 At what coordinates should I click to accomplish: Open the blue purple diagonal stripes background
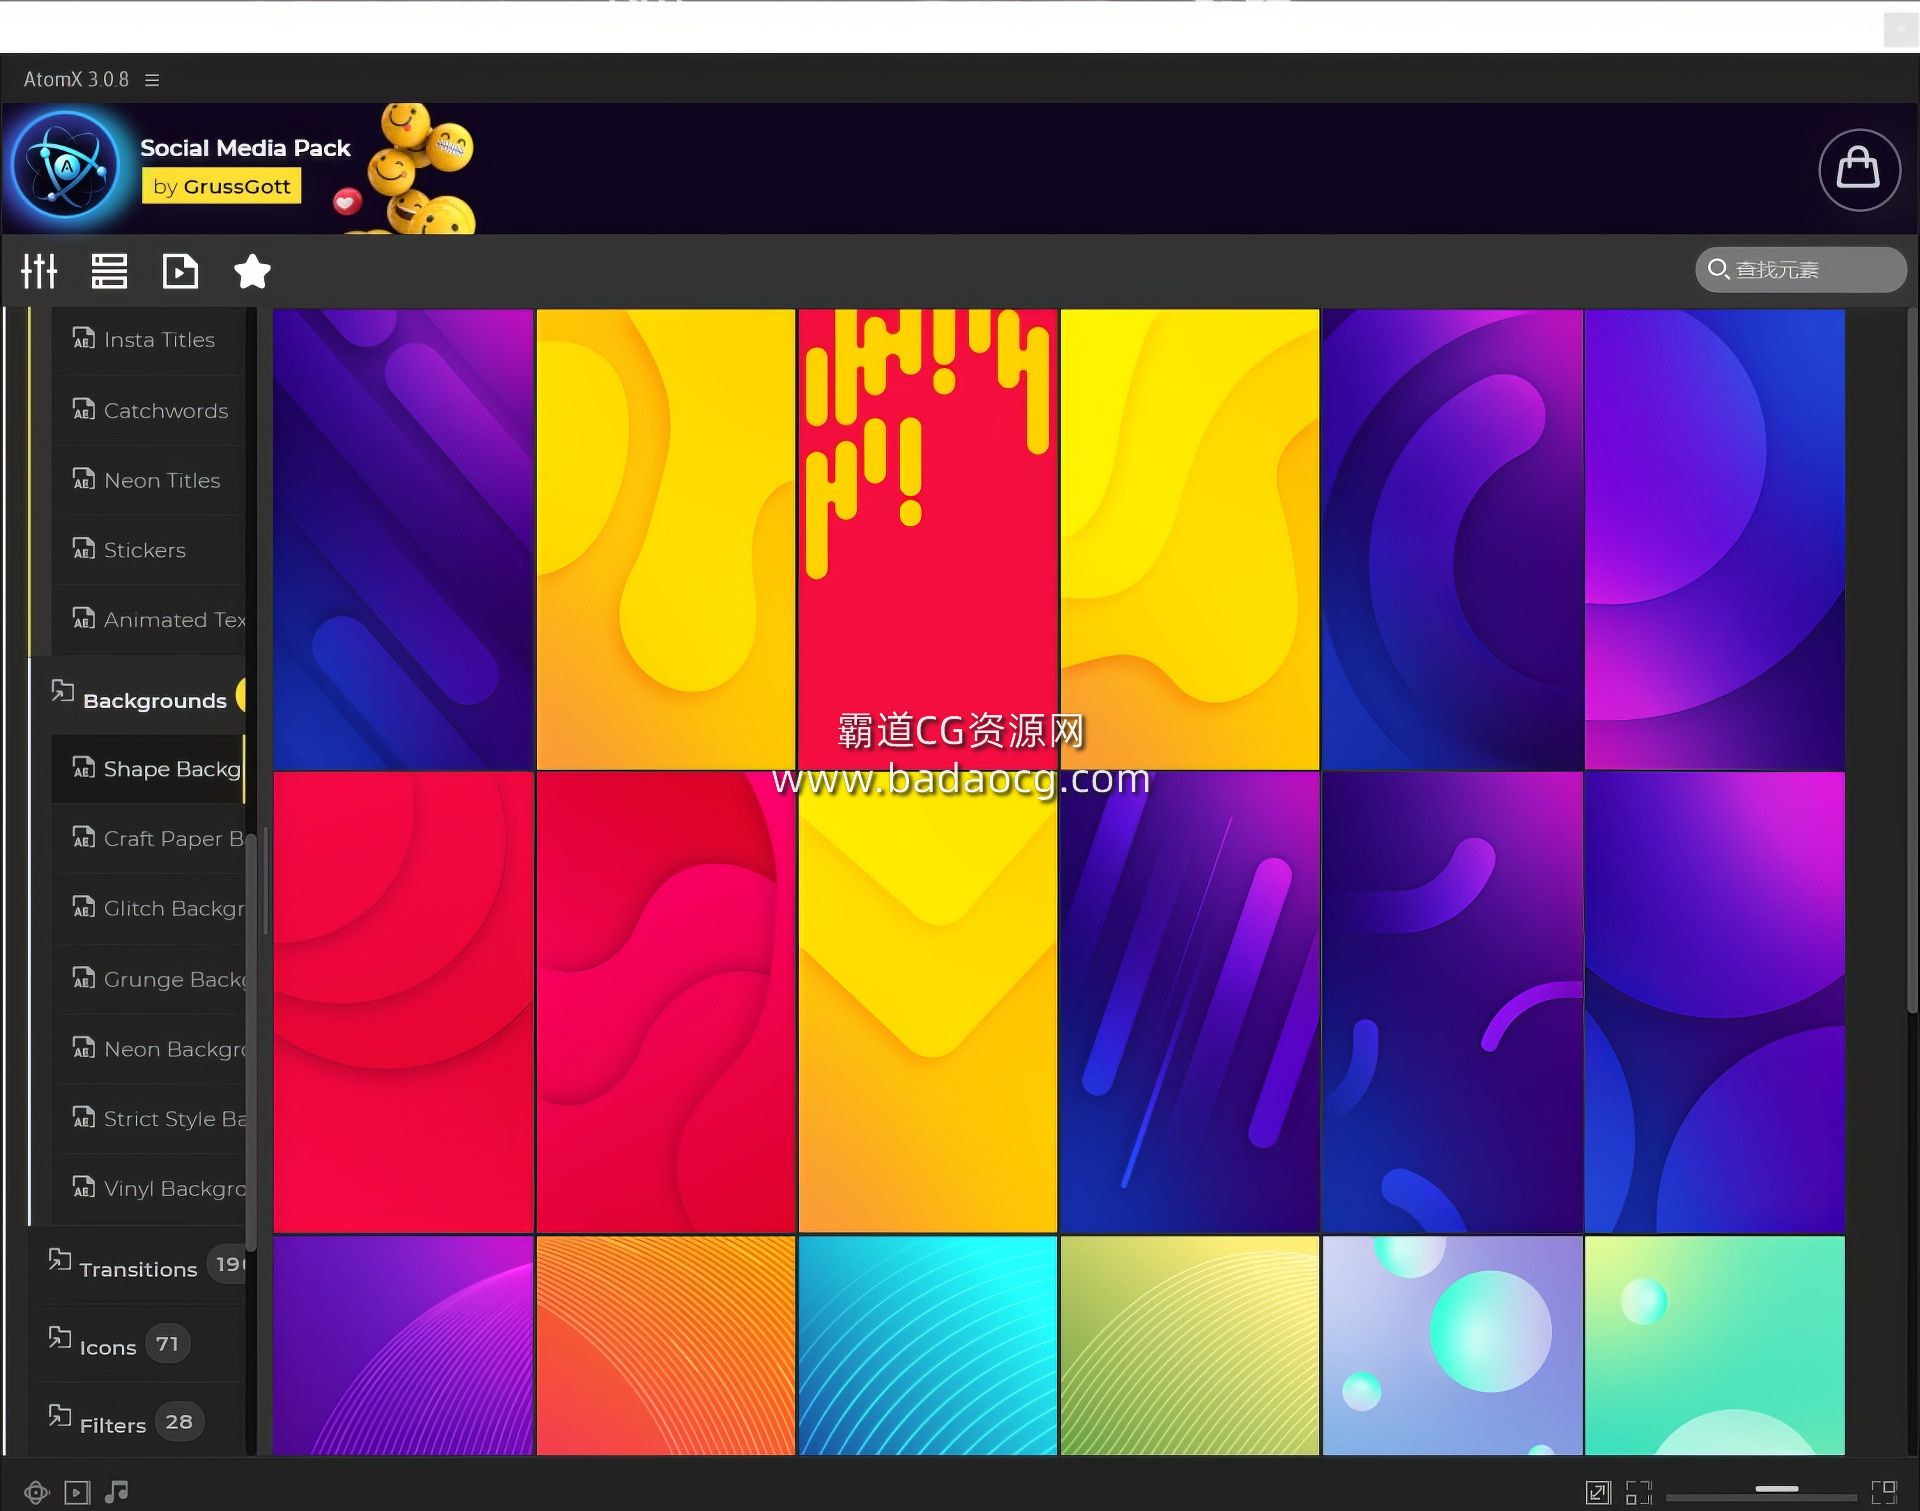click(x=403, y=540)
